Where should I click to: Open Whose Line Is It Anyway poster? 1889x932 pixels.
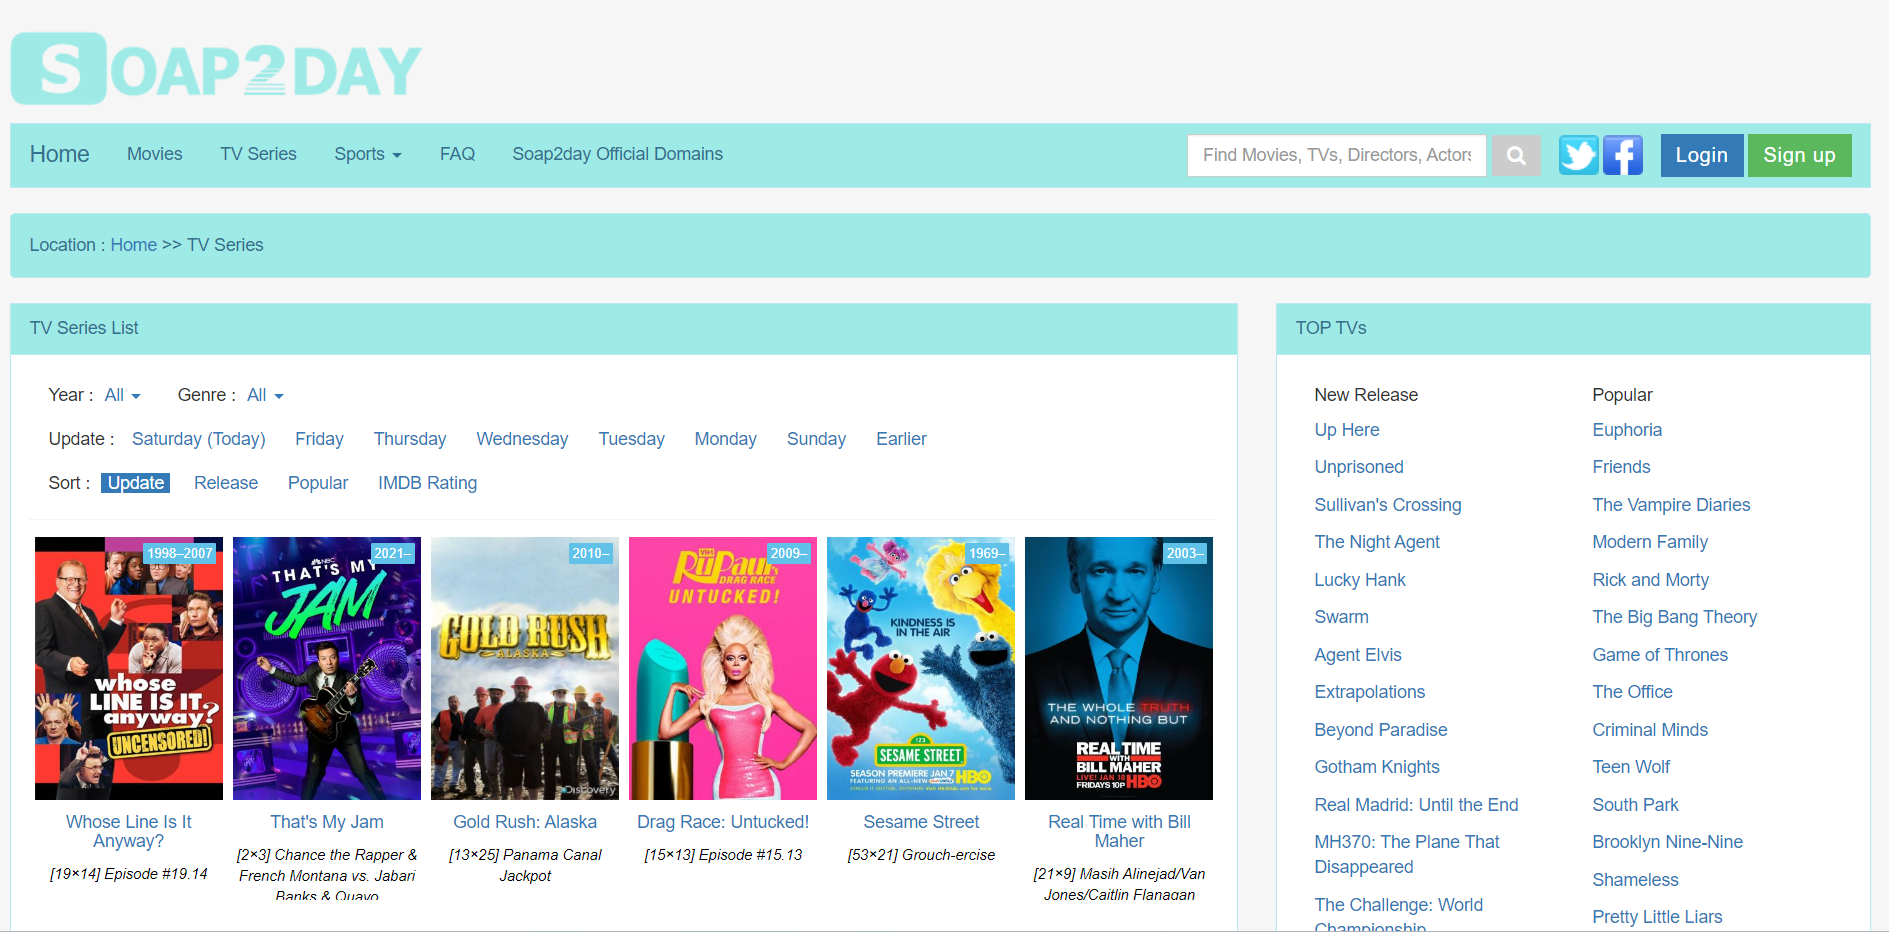click(x=129, y=668)
